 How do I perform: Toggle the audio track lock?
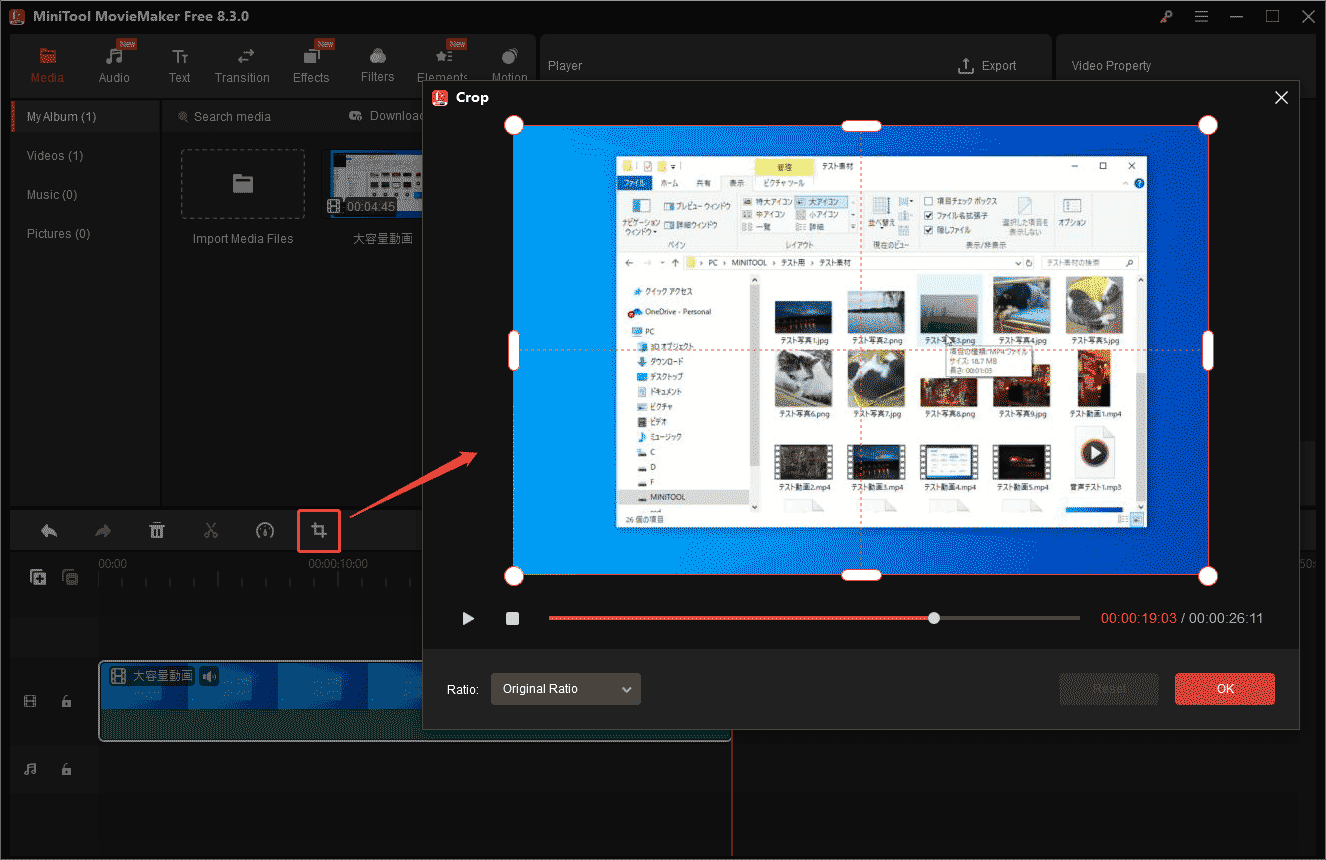(x=66, y=769)
